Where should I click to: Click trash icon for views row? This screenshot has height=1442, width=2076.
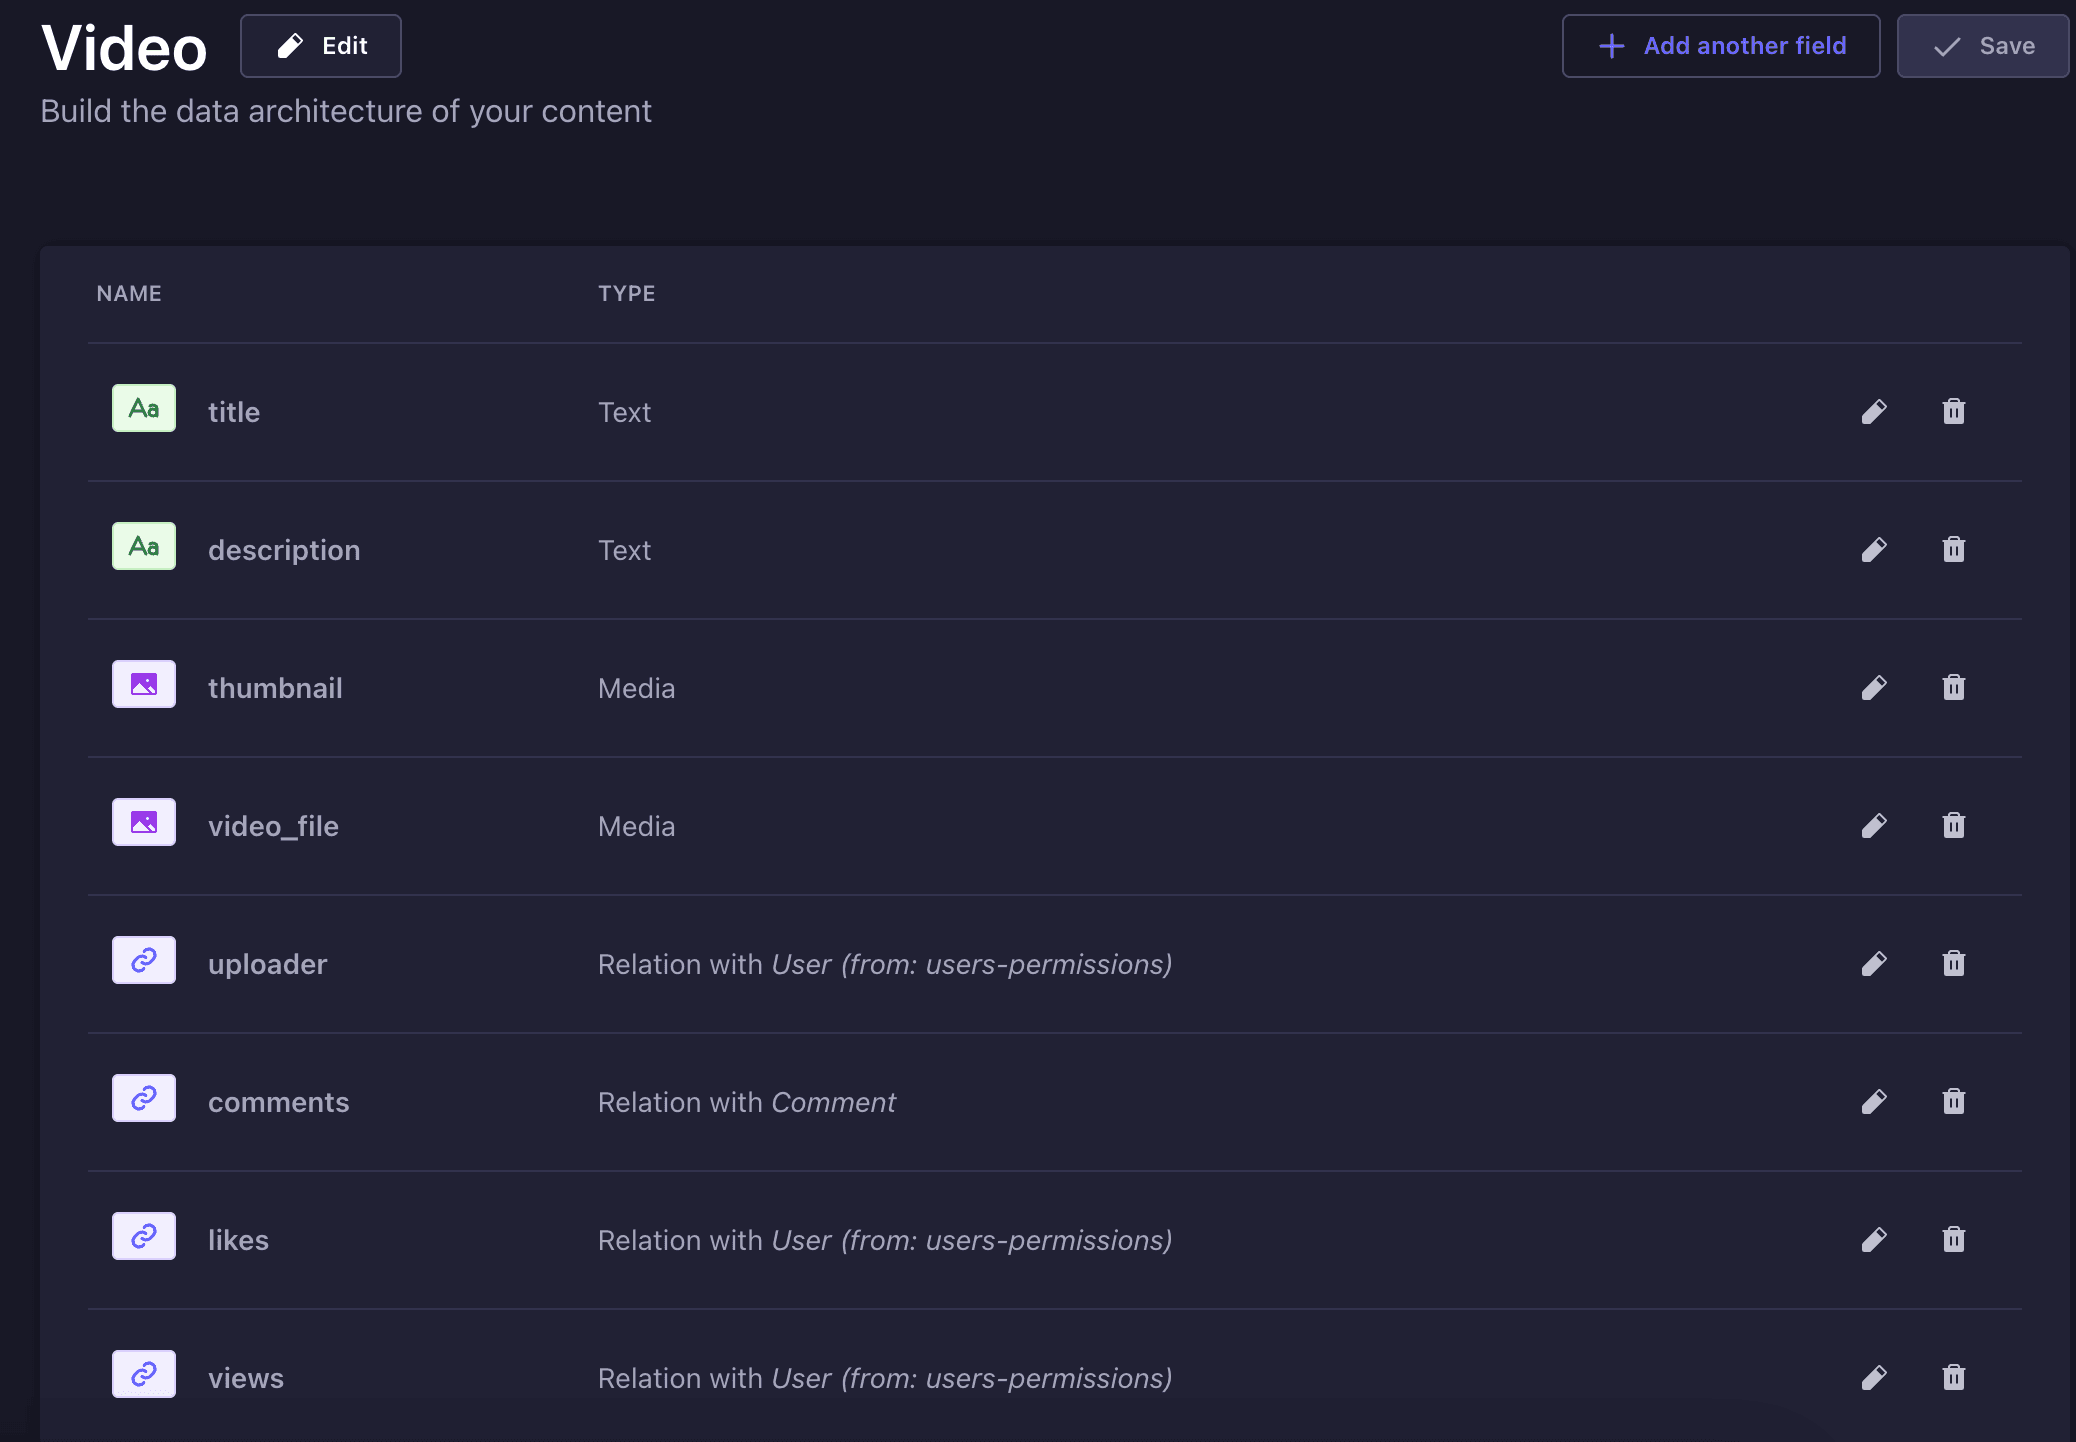[1953, 1378]
